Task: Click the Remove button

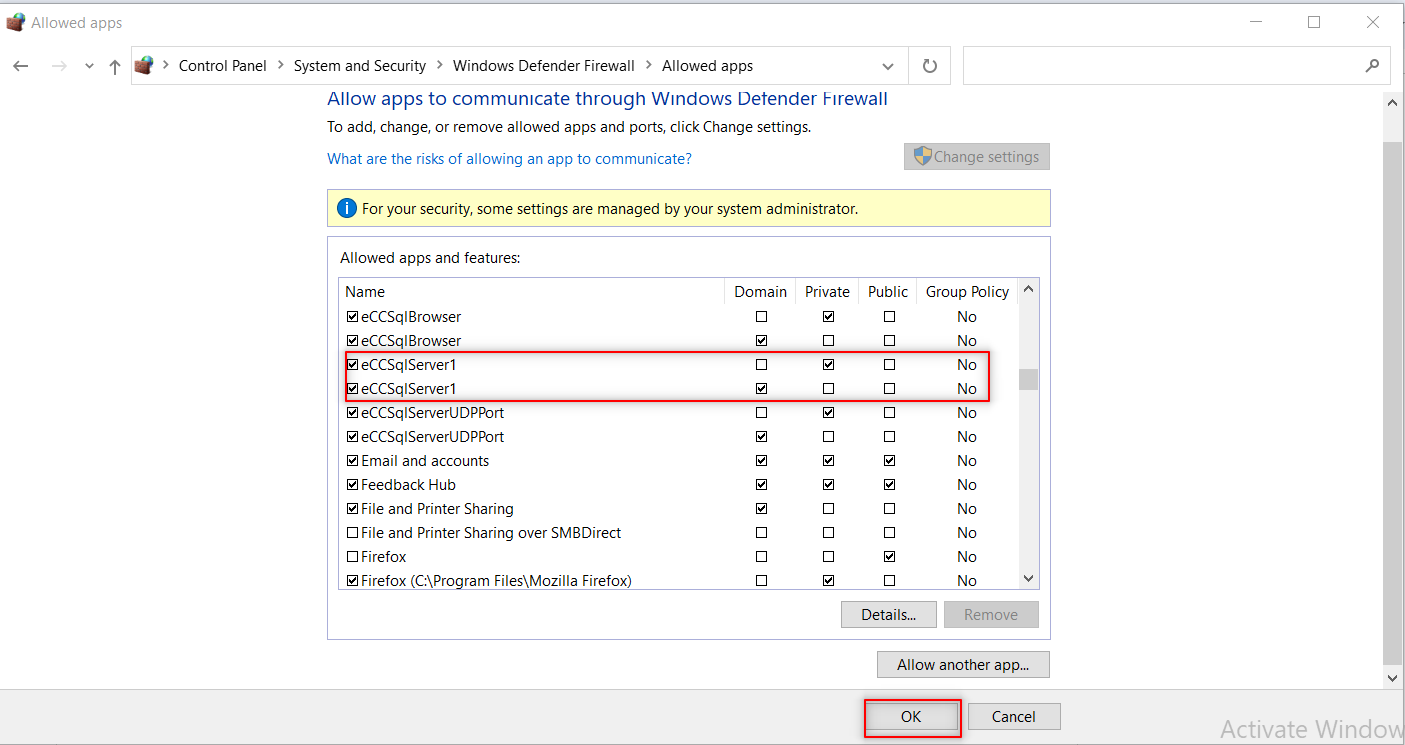Action: tap(991, 615)
